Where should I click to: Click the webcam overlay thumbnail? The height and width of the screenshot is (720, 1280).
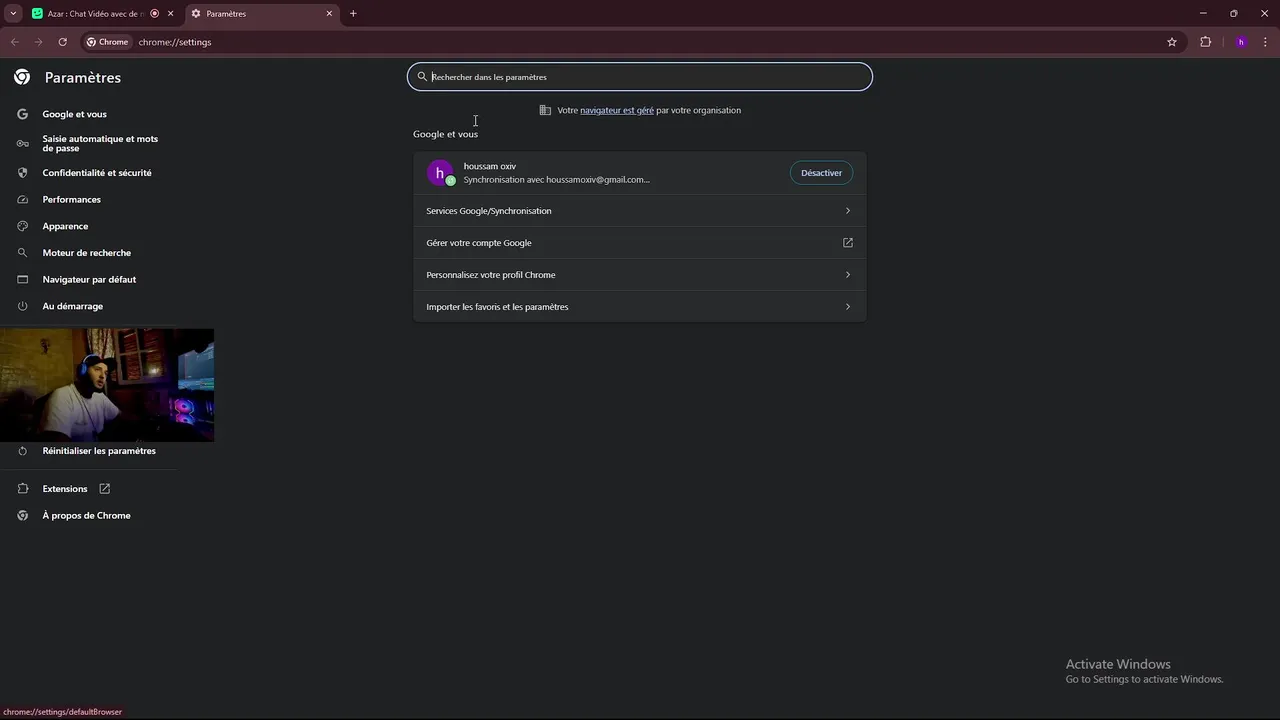[107, 385]
